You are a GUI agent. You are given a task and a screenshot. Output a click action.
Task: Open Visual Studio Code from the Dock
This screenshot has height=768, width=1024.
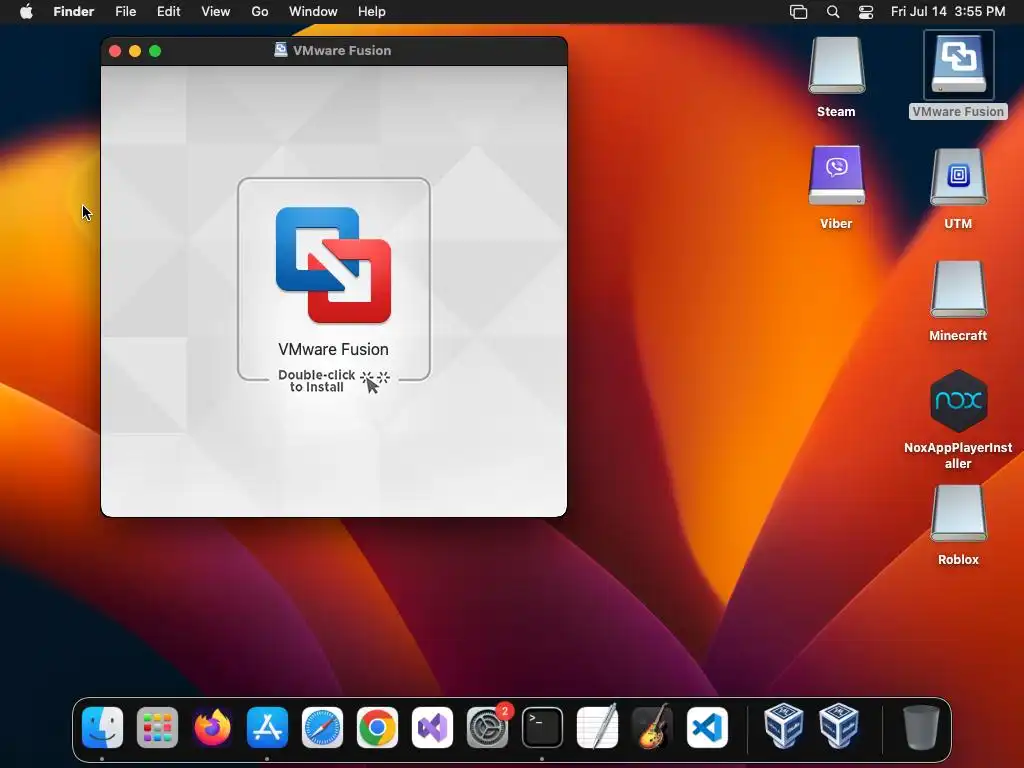pos(707,727)
